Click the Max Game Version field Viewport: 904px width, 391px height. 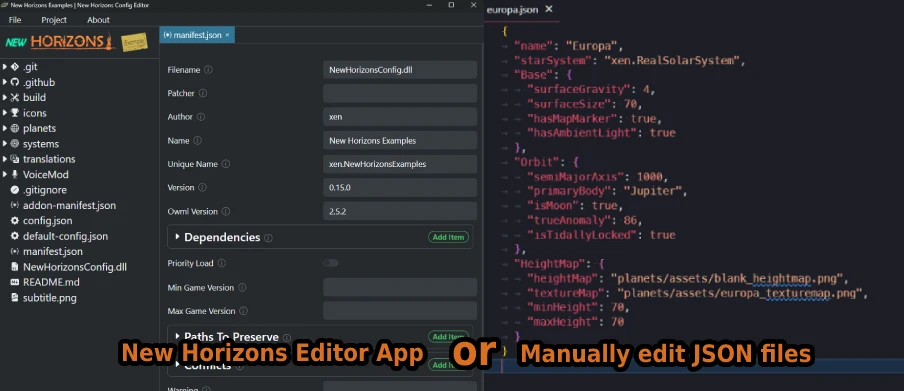(x=400, y=311)
